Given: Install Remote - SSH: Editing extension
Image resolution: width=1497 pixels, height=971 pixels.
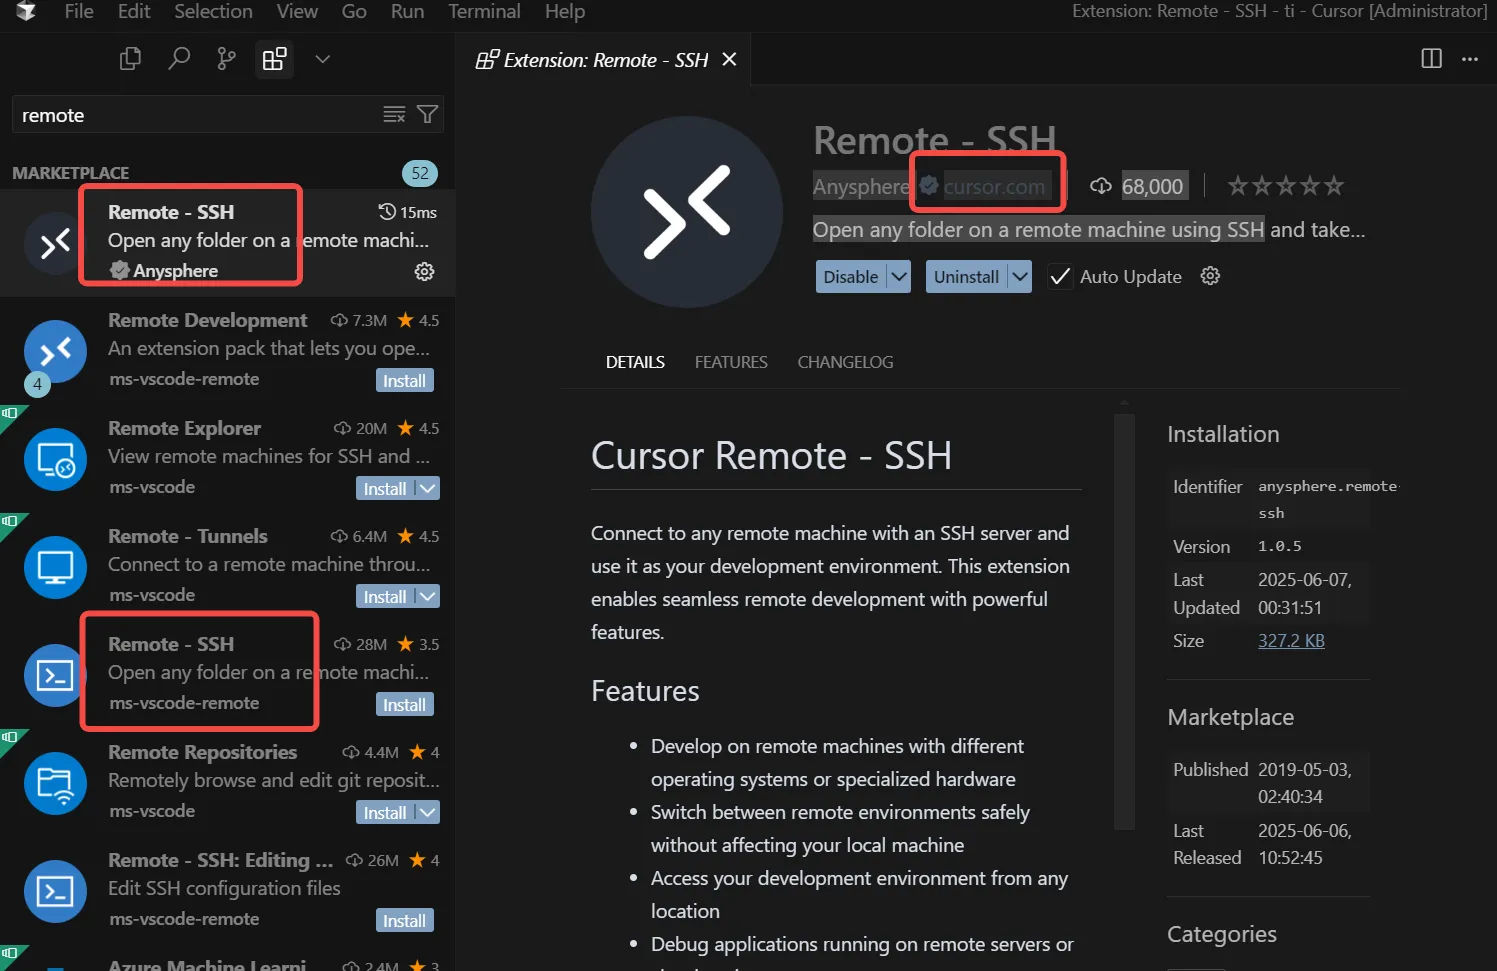Looking at the screenshot, I should (x=405, y=921).
